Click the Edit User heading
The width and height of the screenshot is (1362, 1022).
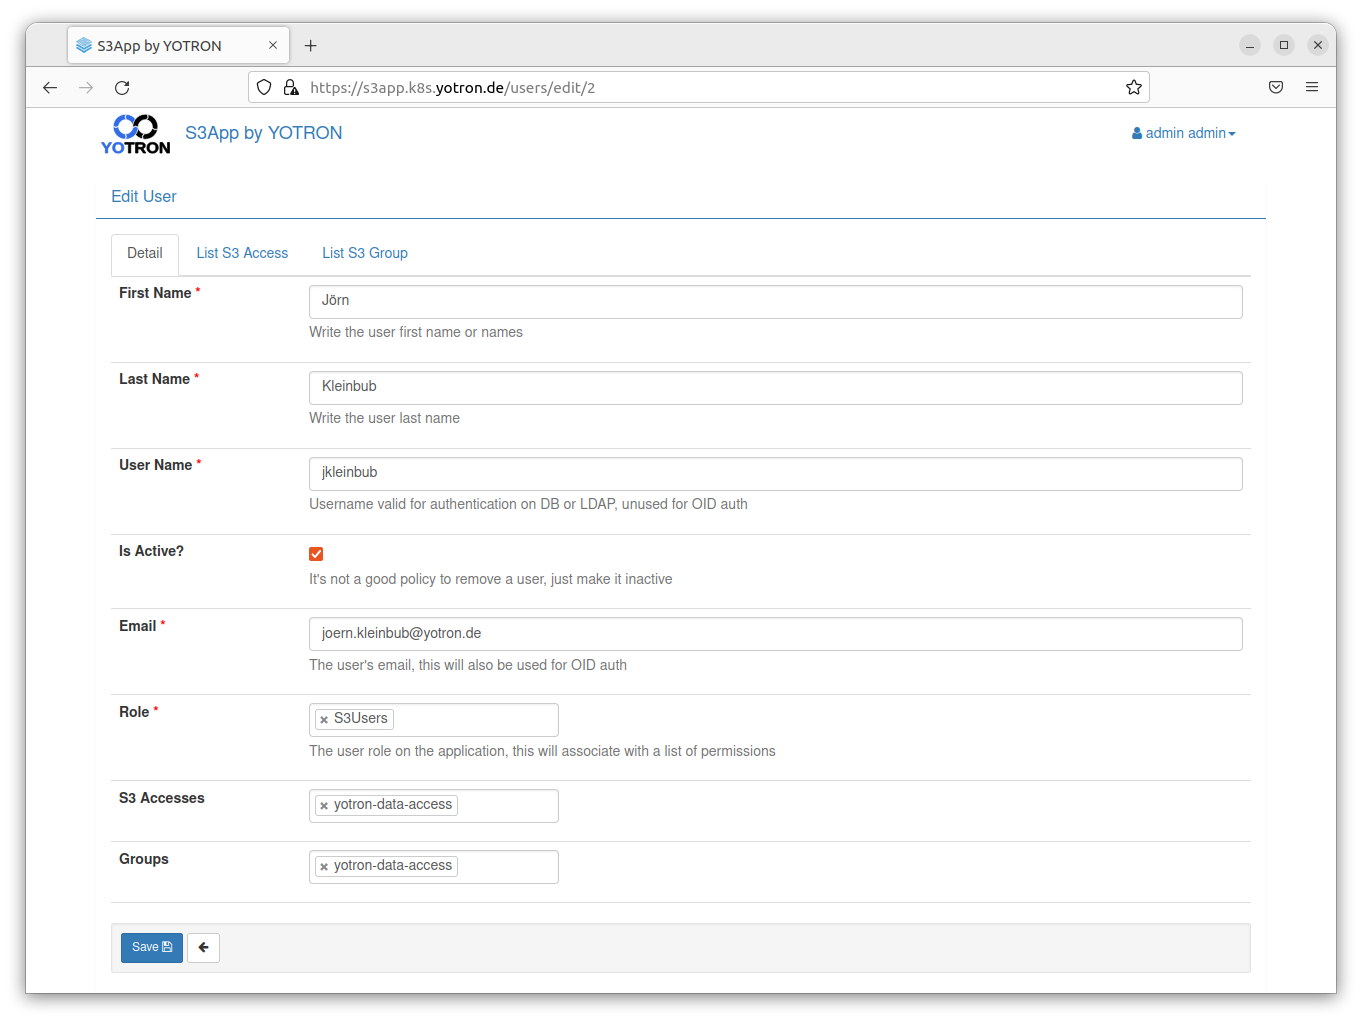click(144, 197)
